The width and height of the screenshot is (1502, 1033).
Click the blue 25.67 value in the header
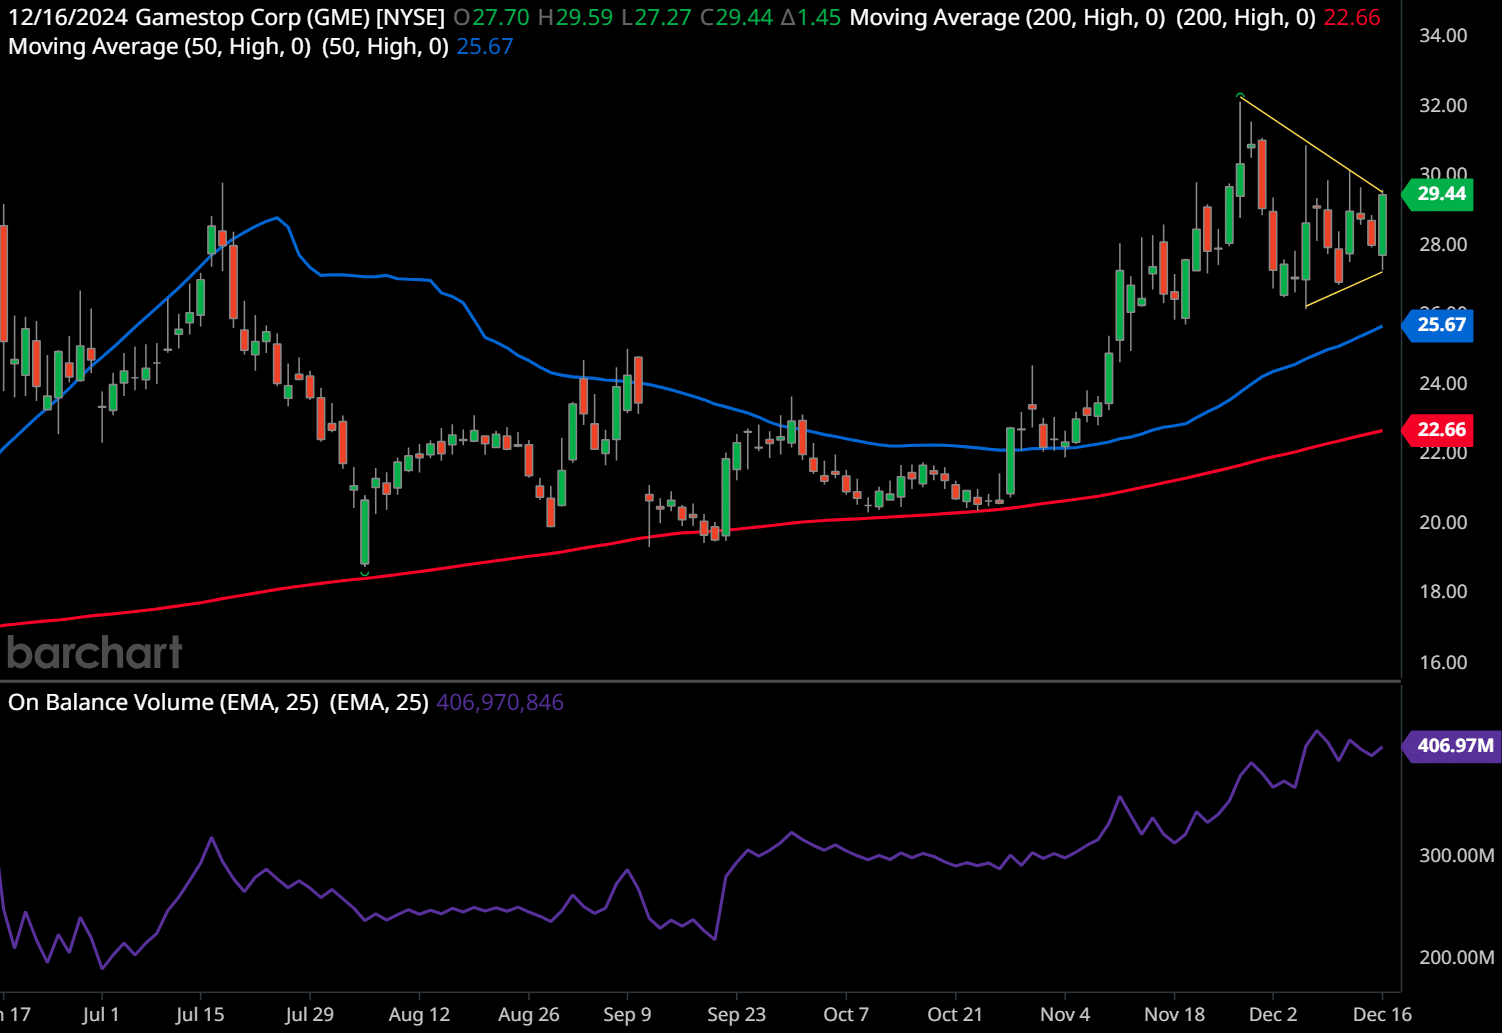[485, 46]
